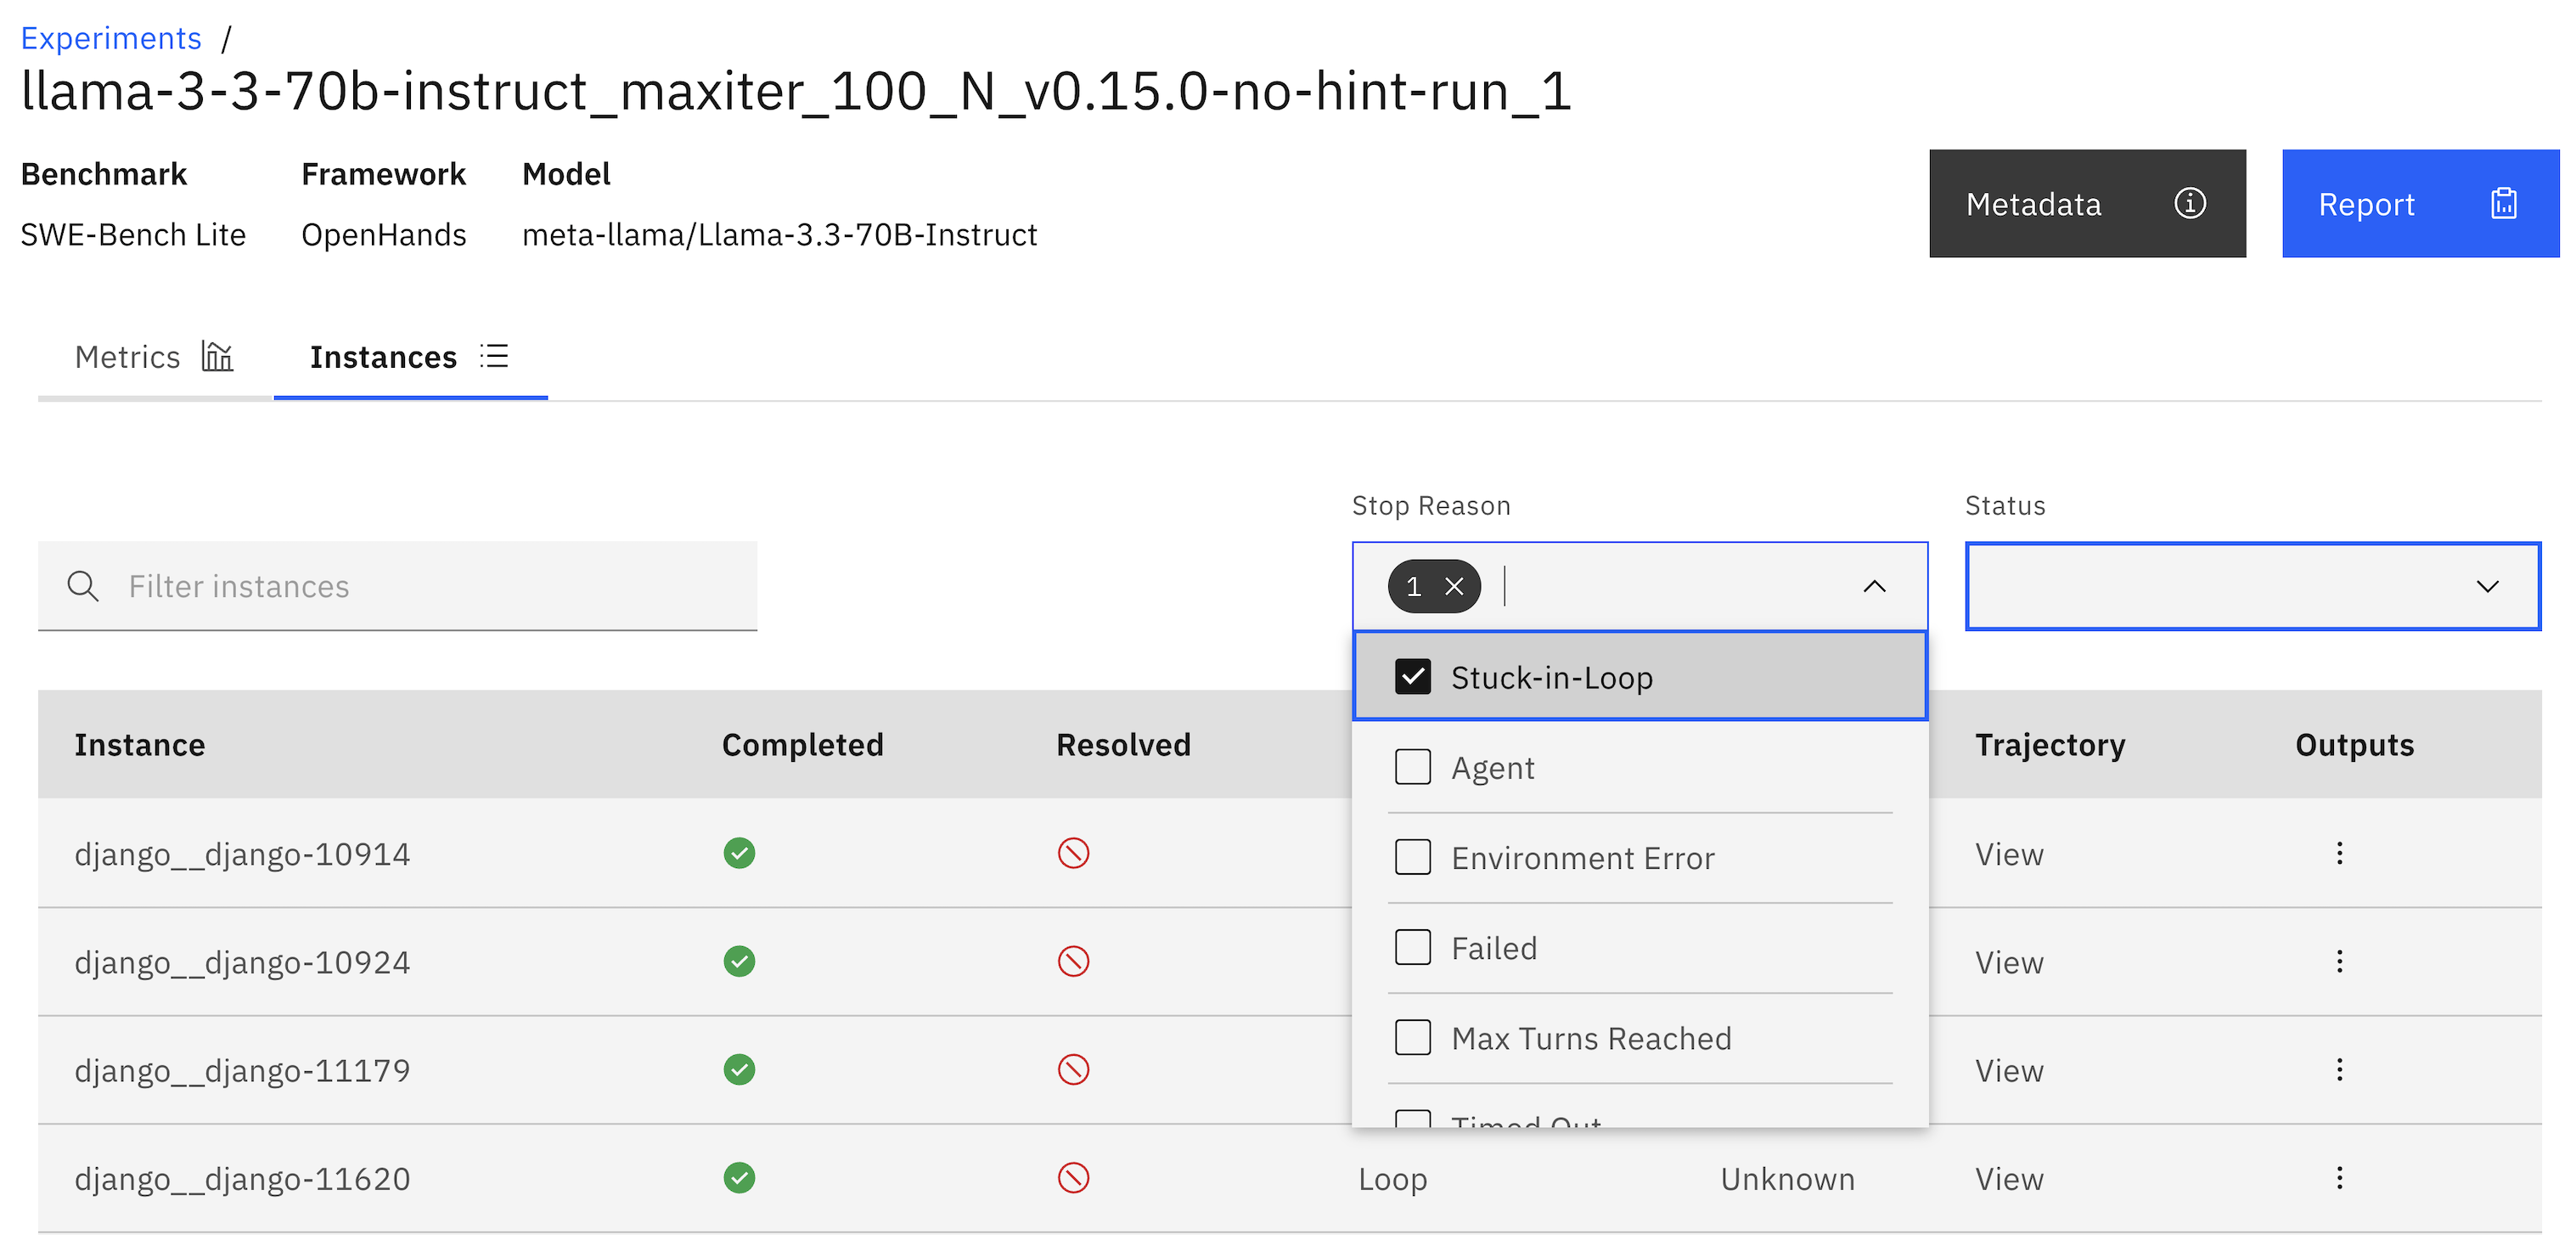Go to Experiments breadcrumb link
This screenshot has height=1235, width=2576.
111,38
